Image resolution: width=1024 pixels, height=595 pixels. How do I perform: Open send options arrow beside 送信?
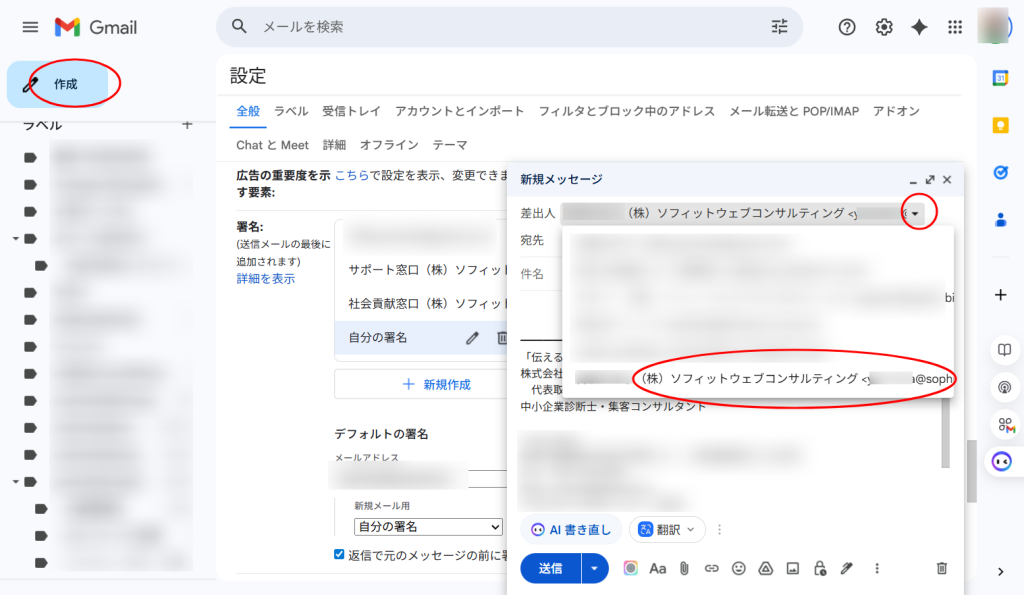click(596, 568)
